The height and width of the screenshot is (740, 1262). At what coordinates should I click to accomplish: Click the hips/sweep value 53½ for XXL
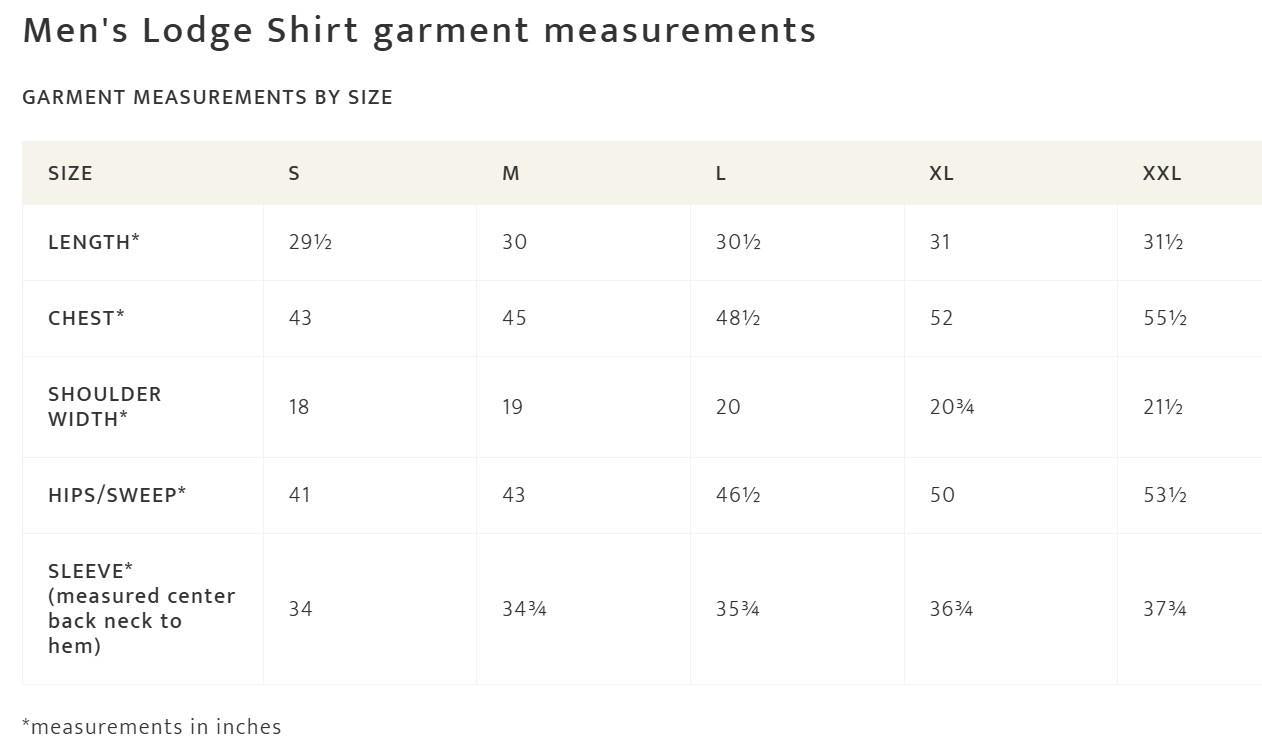(x=1165, y=495)
